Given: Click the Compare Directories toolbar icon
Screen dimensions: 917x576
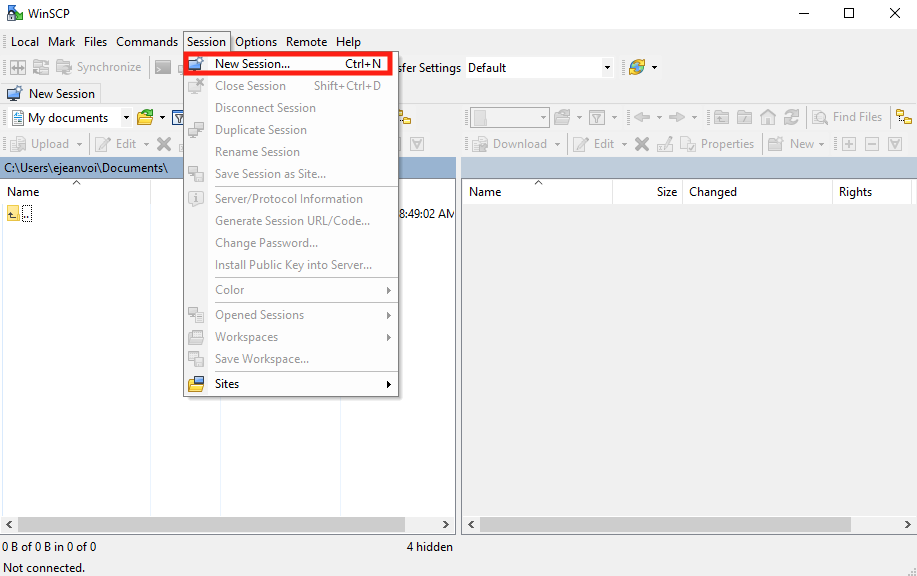Looking at the screenshot, I should coord(18,68).
